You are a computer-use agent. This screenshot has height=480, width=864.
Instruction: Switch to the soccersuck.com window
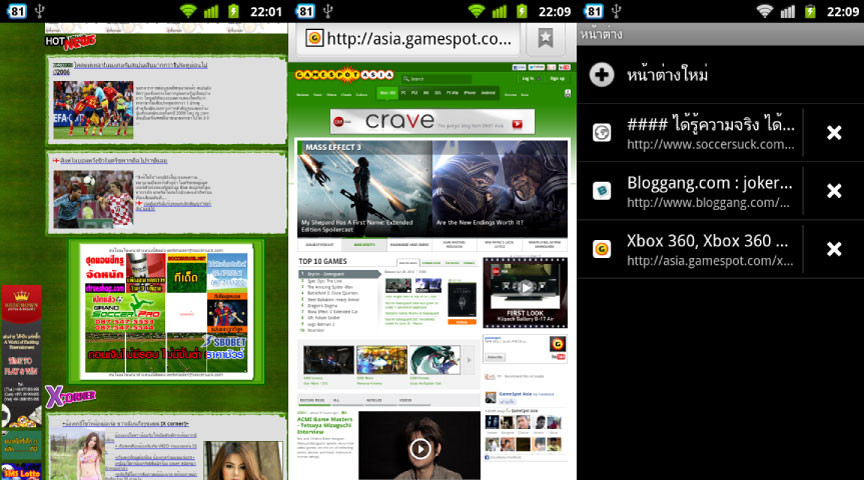[690, 133]
